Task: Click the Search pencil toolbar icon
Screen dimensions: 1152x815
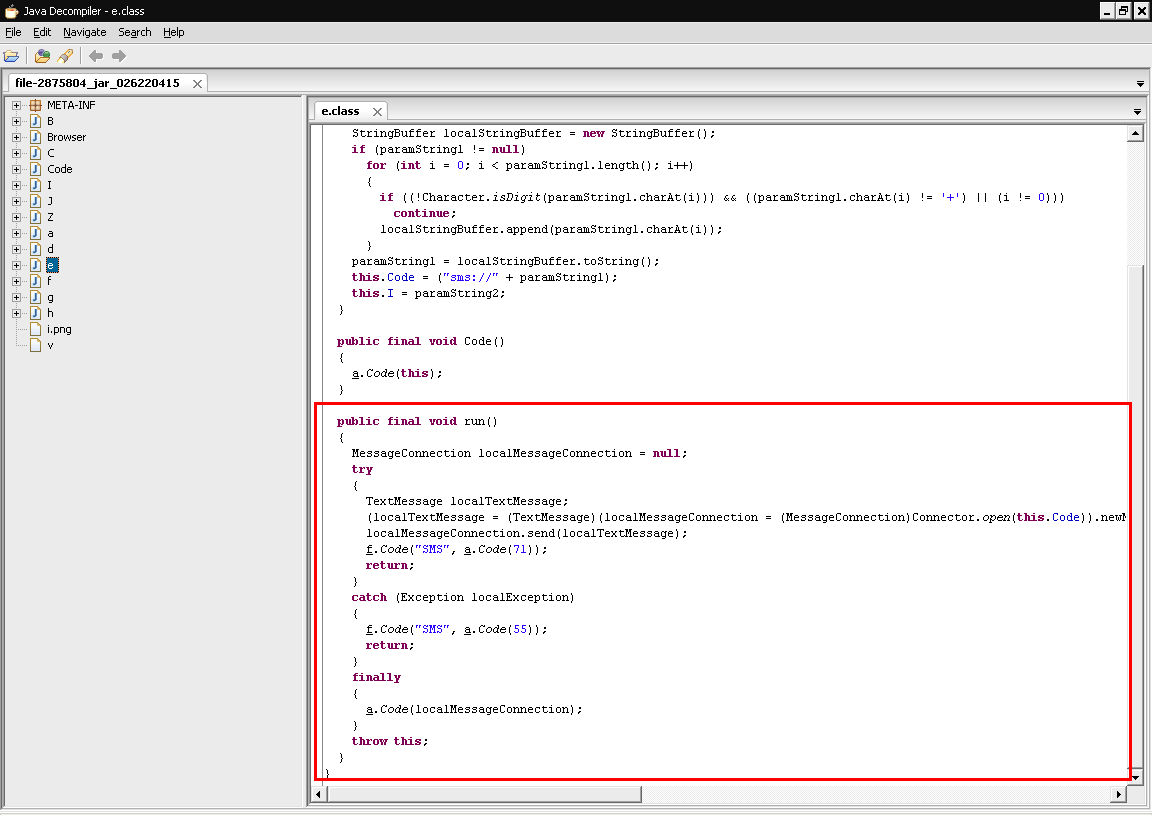Action: click(65, 56)
